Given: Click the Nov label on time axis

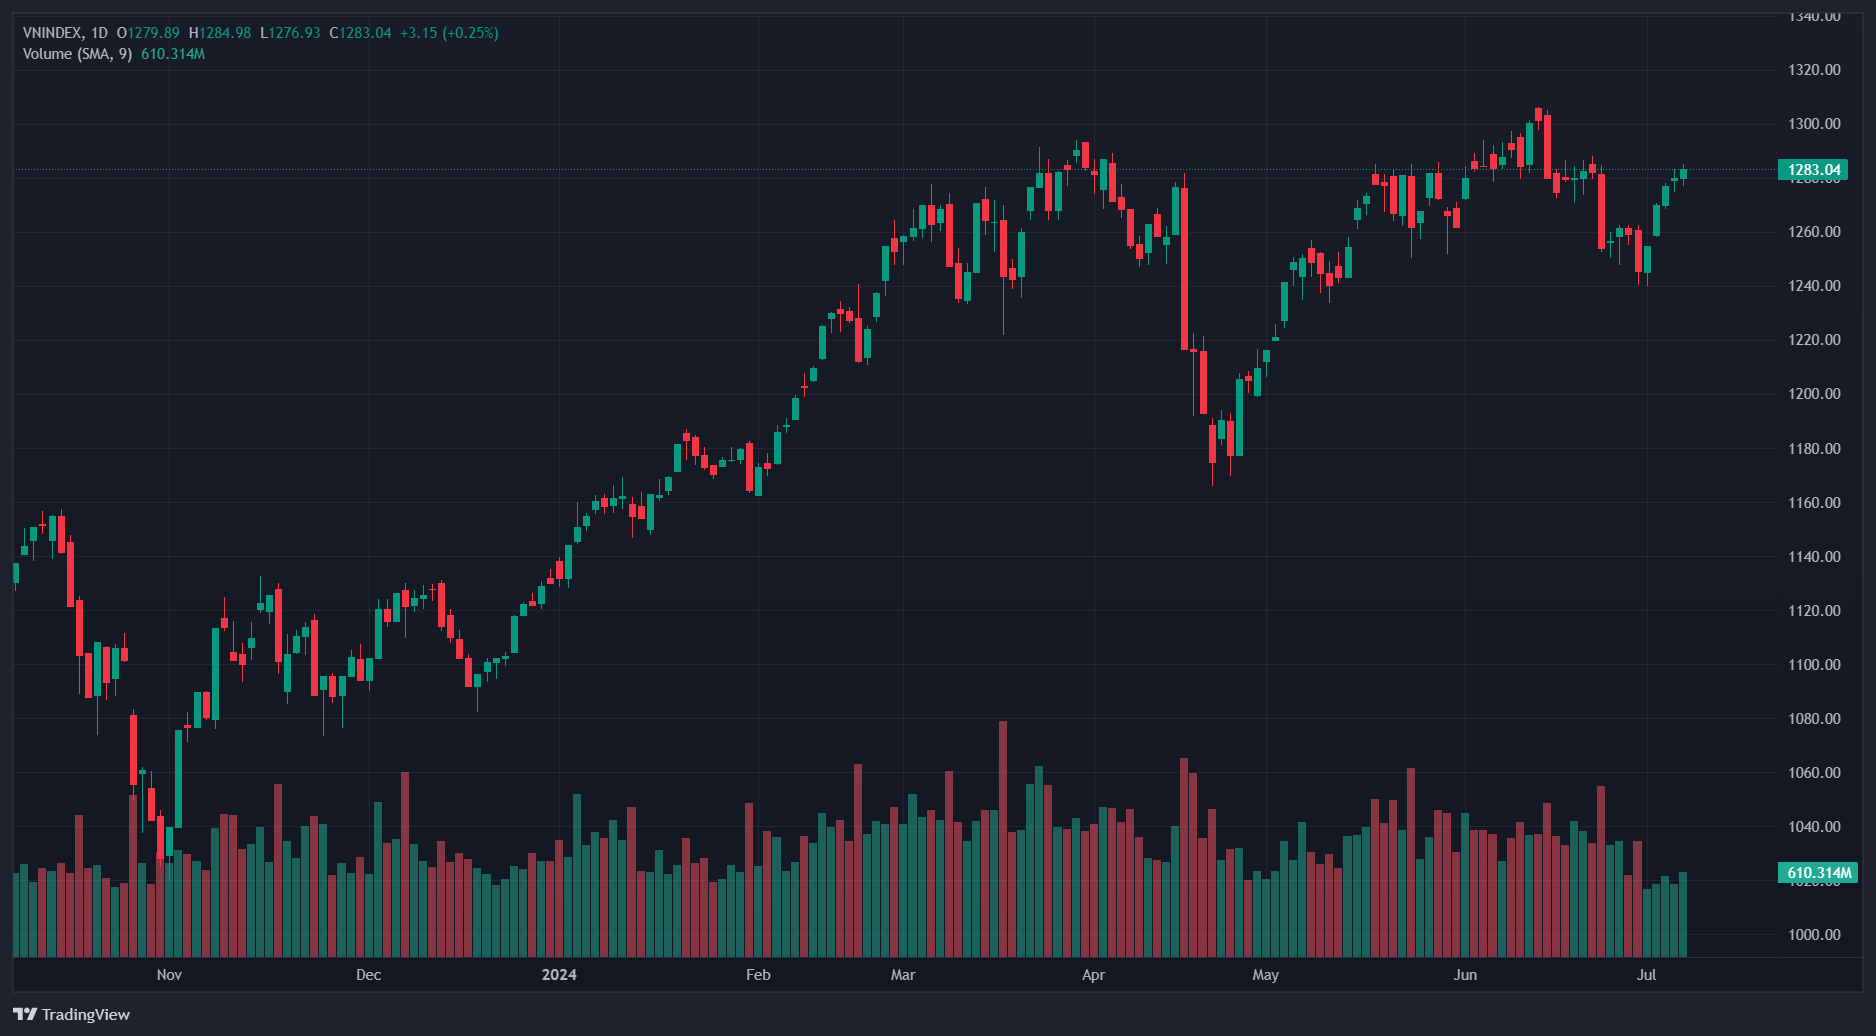Looking at the screenshot, I should point(169,975).
